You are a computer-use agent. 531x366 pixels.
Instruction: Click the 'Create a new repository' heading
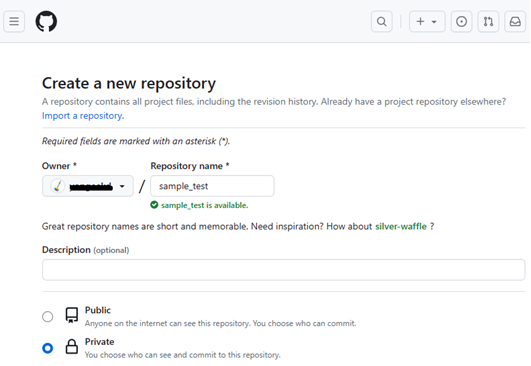(129, 83)
